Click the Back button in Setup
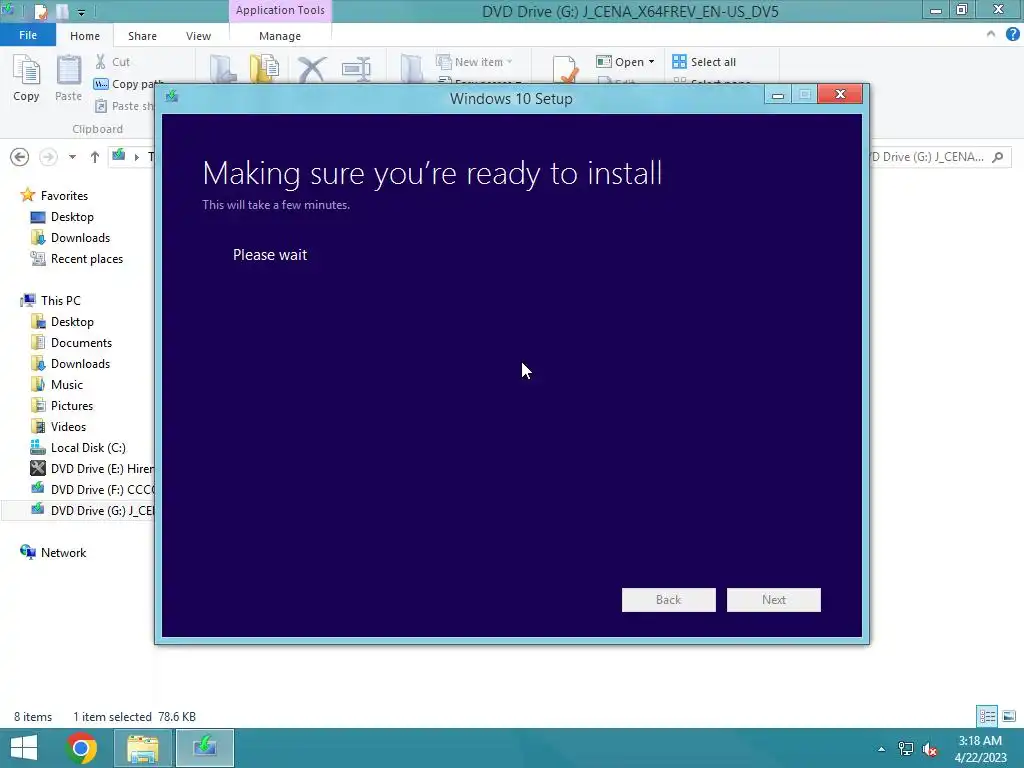Screen dimensions: 1024x768 point(668,600)
